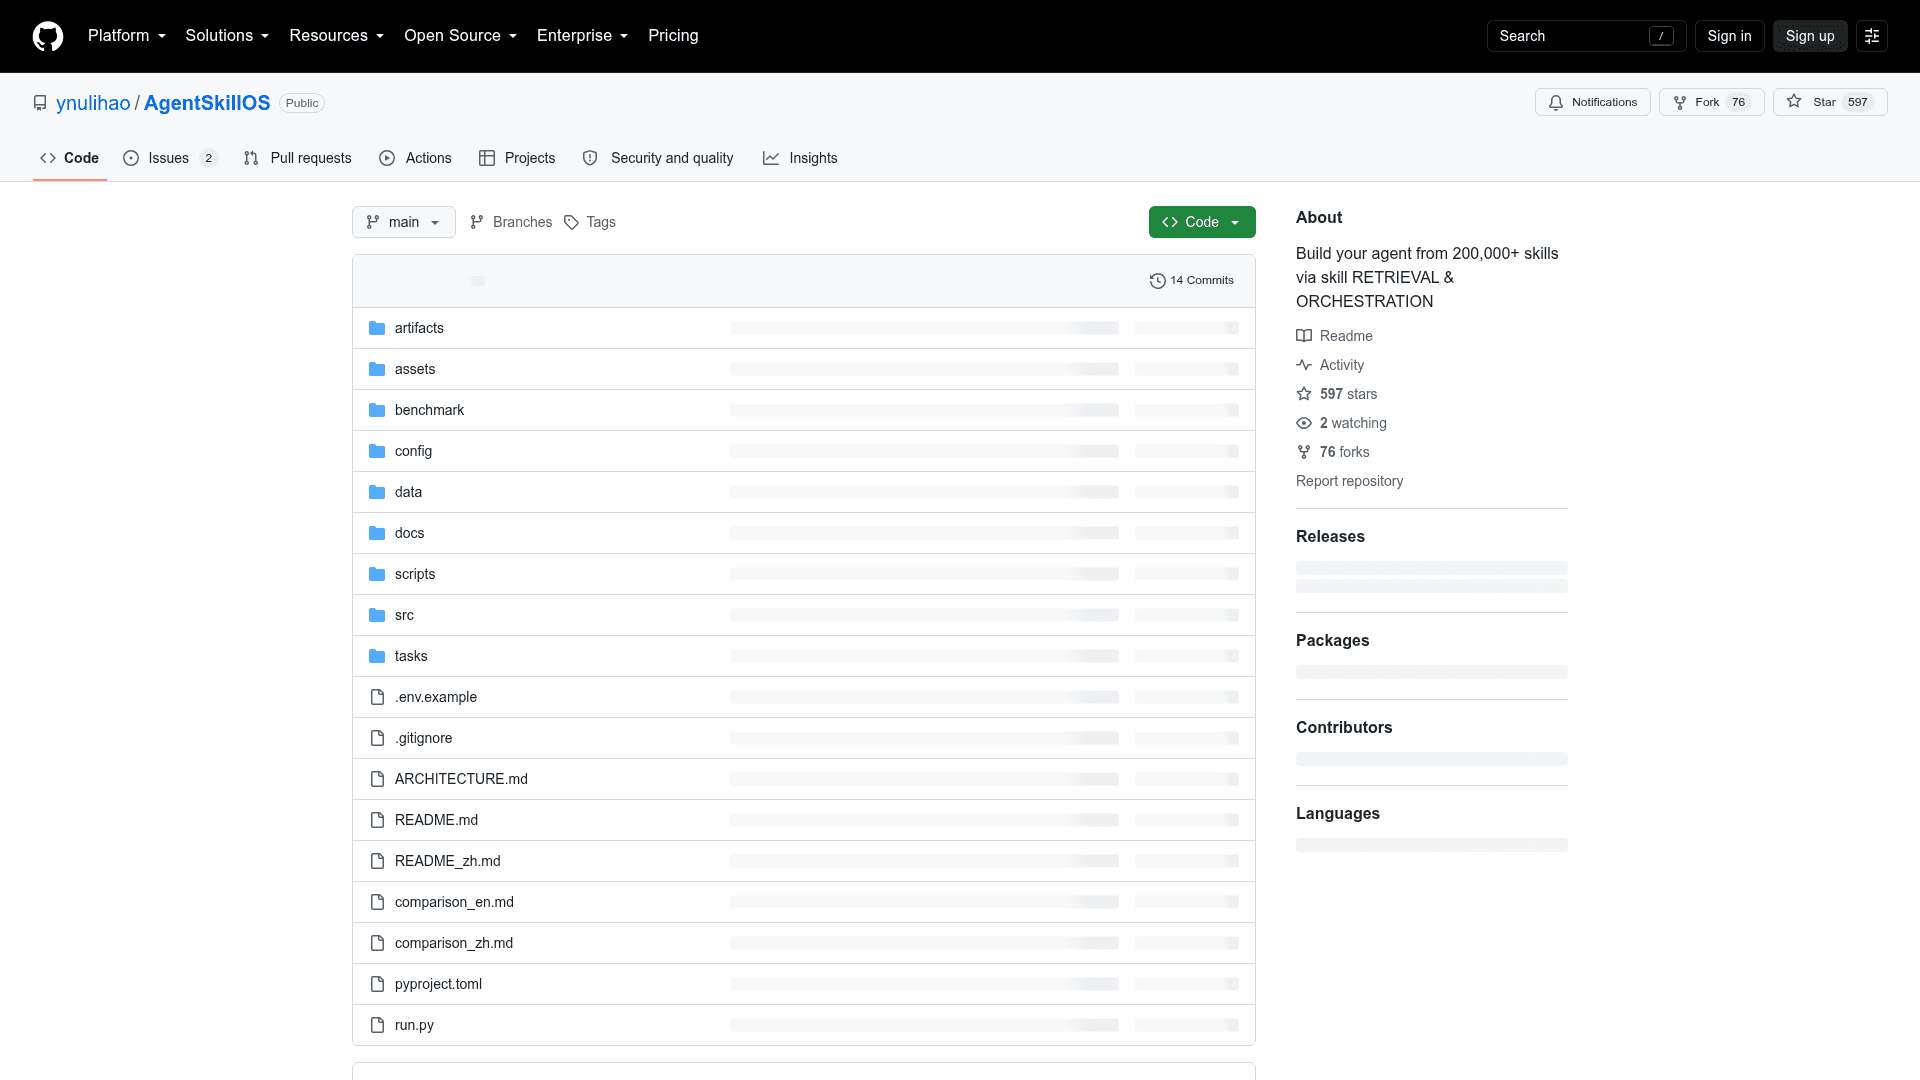Switch to the Projects tab

point(517,158)
